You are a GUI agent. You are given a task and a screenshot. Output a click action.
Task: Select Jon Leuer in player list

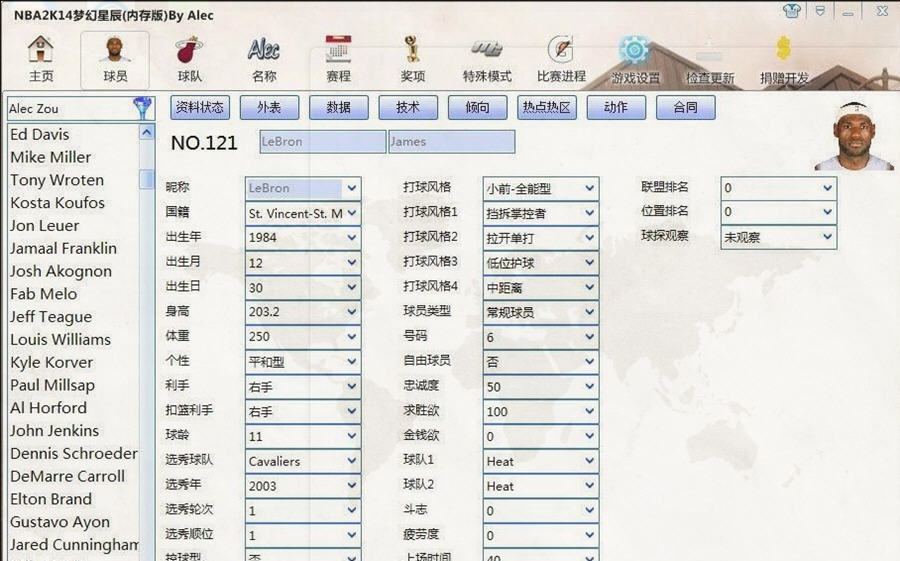tap(44, 226)
